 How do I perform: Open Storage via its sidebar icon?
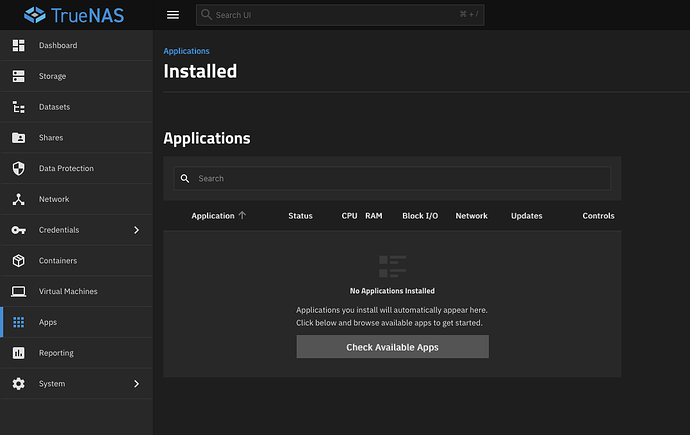pyautogui.click(x=18, y=76)
